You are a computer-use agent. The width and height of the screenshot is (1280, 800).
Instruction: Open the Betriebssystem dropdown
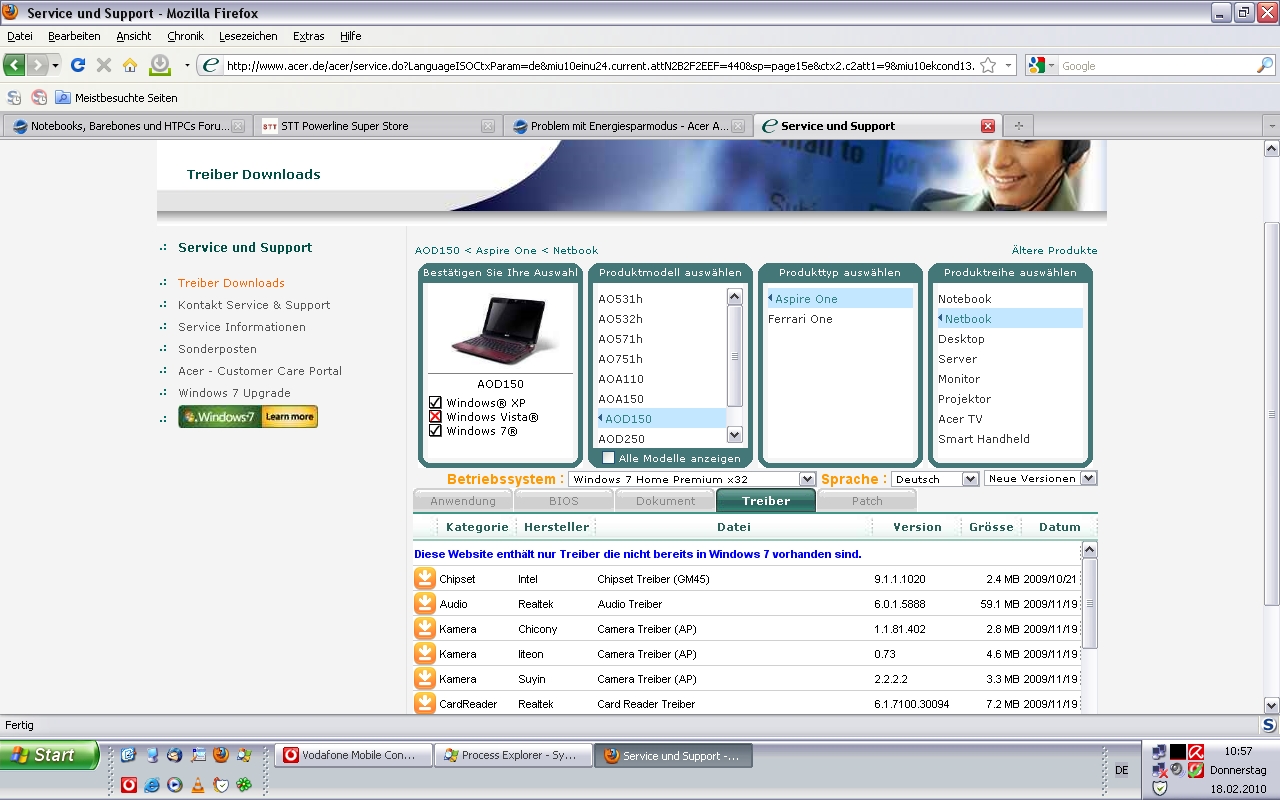click(692, 479)
